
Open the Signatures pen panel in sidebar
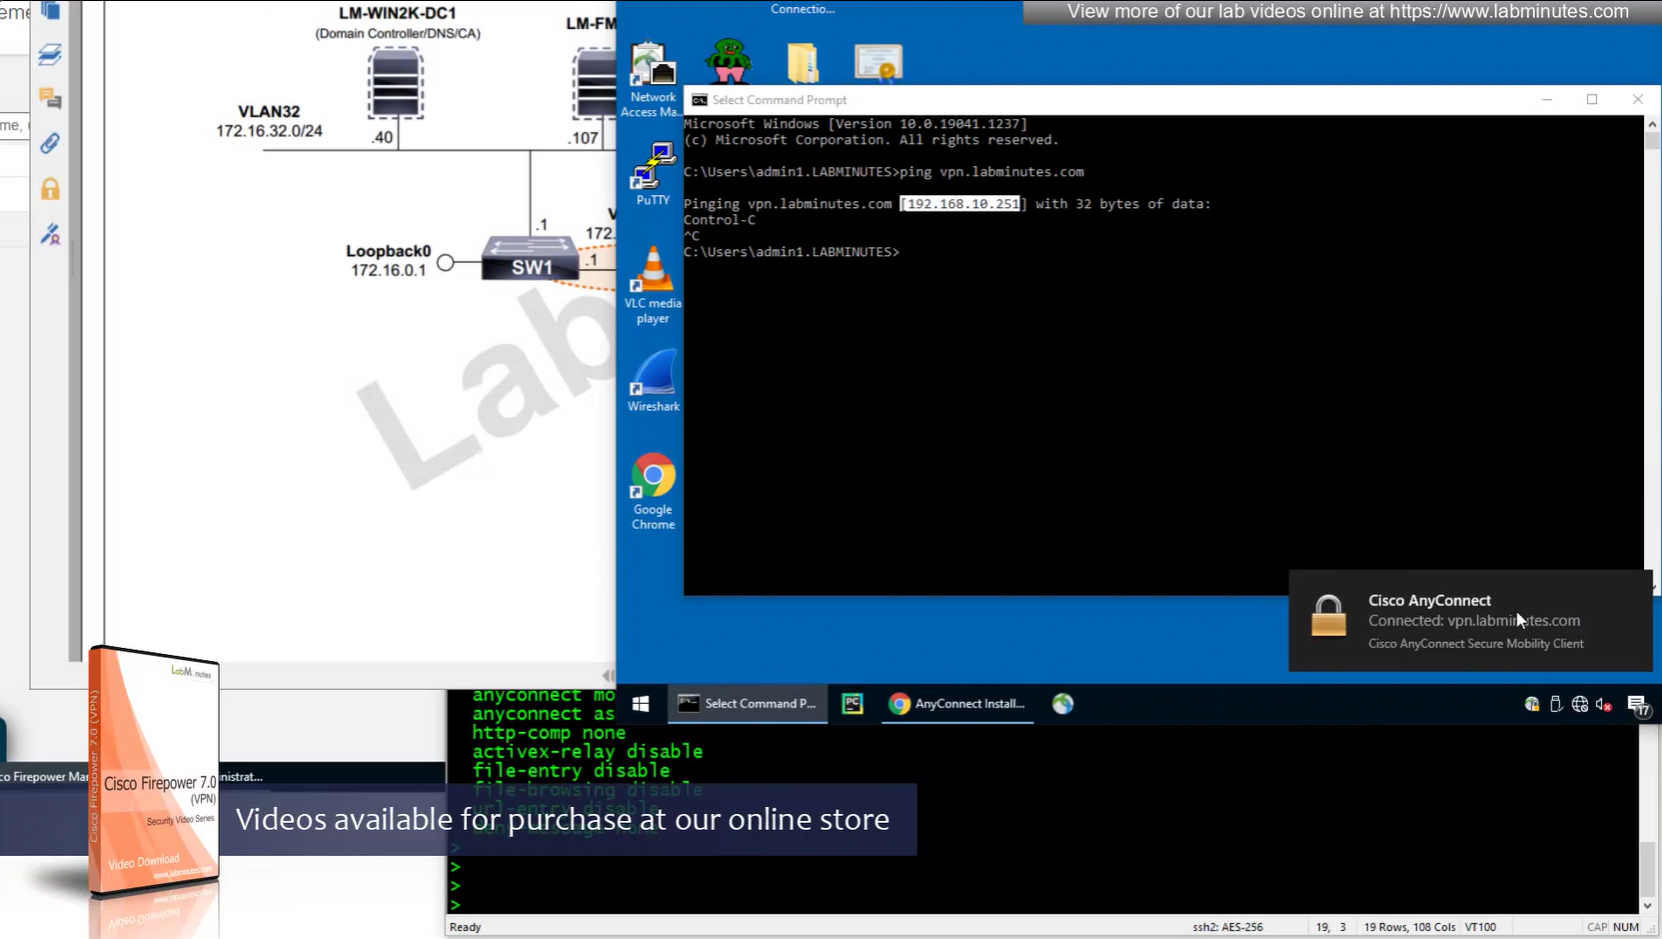(50, 235)
